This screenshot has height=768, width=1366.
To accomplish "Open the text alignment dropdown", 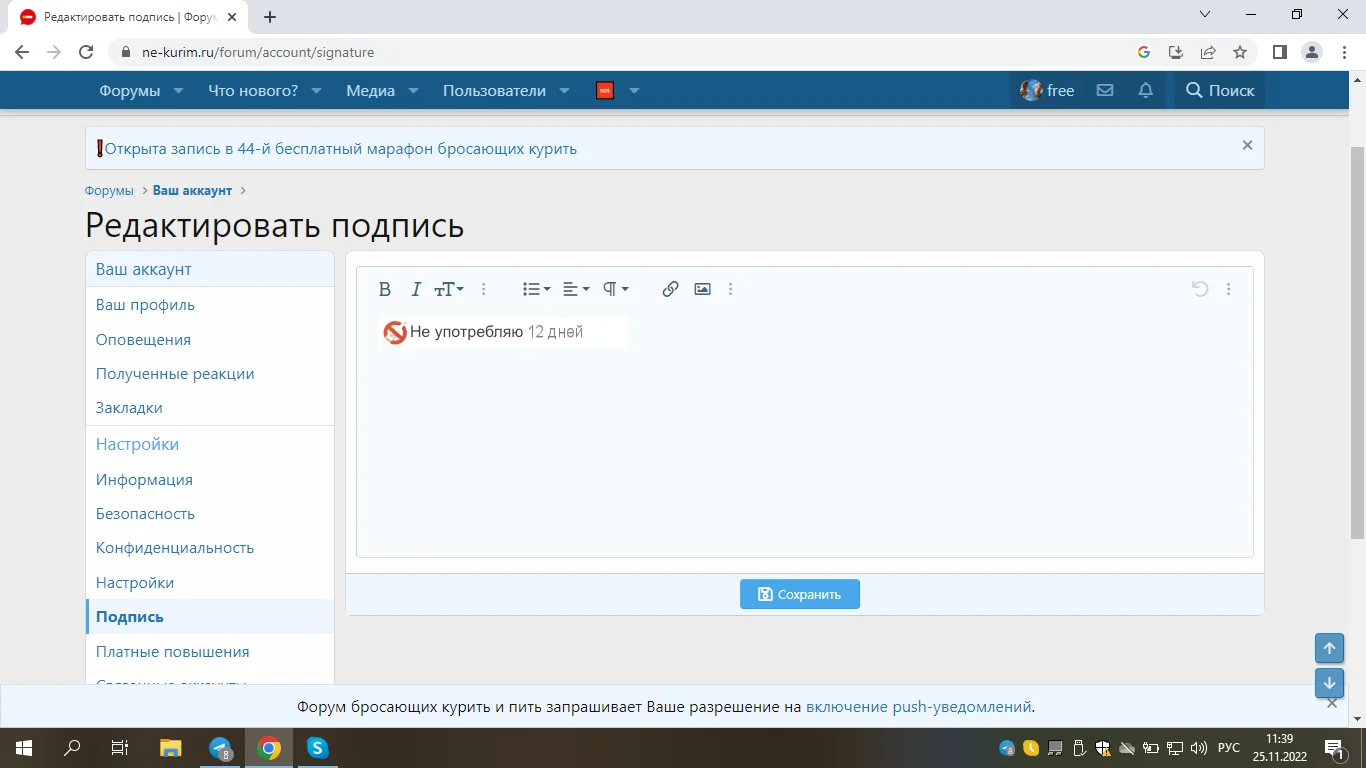I will tap(576, 289).
